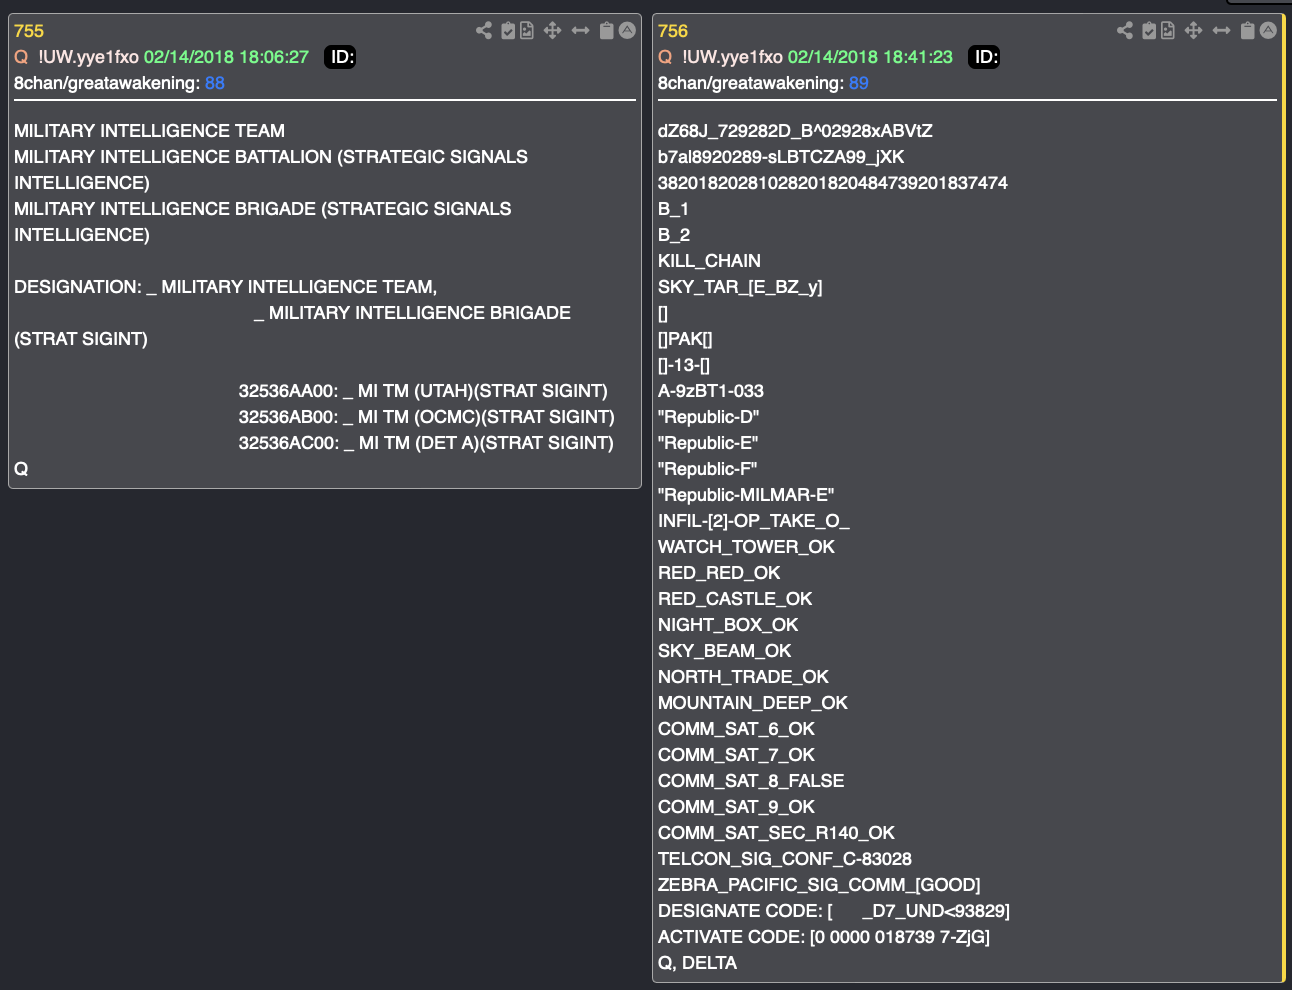Click B_1 line in post 756

[x=673, y=209]
